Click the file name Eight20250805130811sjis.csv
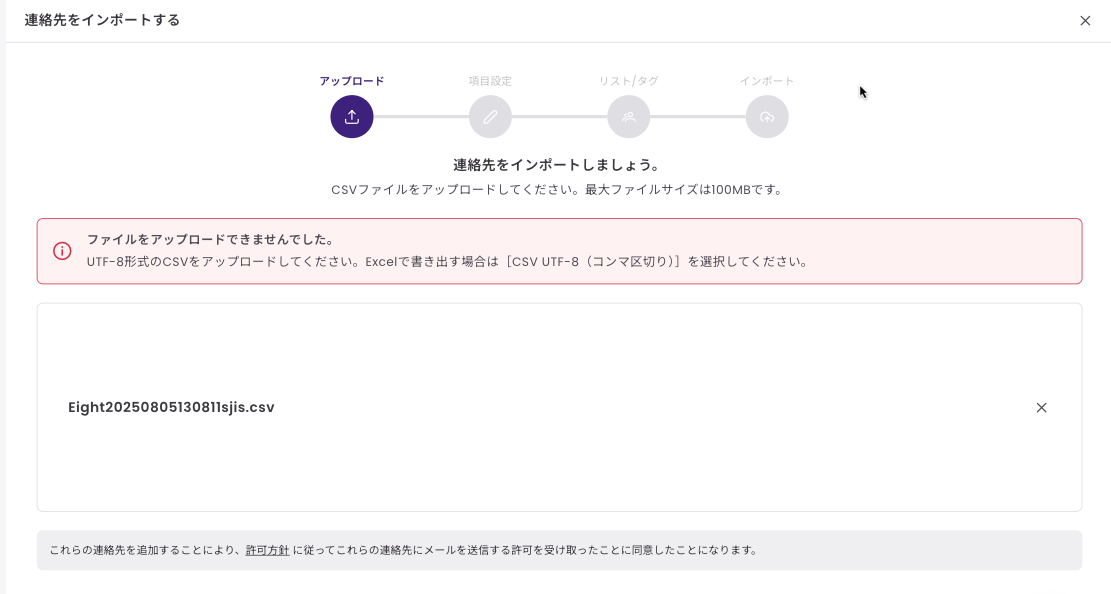 [x=171, y=408]
